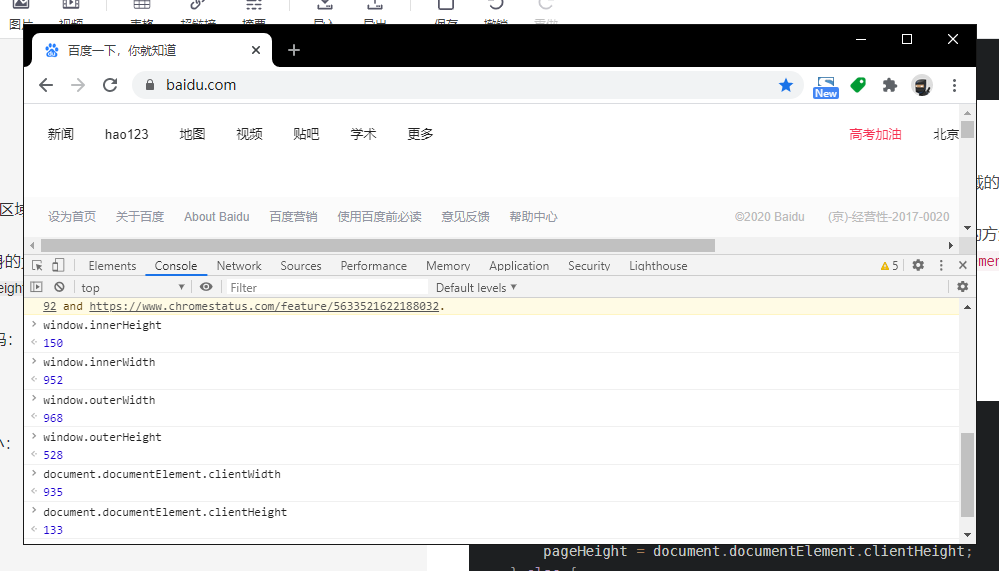Reload the baidu.com page

click(110, 85)
